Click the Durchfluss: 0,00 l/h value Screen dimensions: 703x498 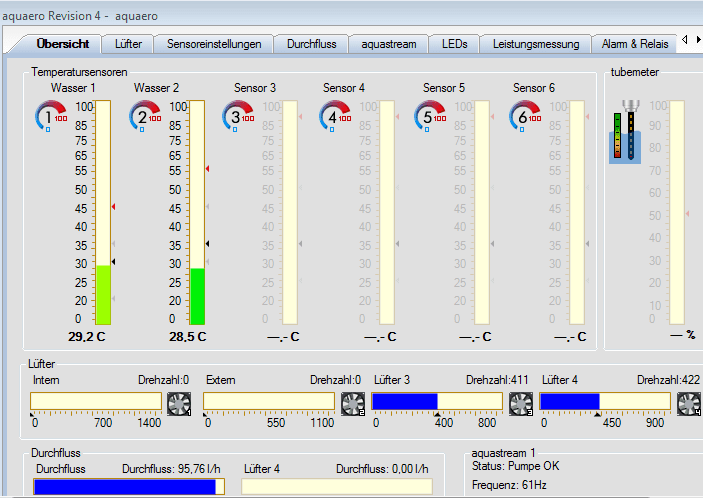pos(382,469)
